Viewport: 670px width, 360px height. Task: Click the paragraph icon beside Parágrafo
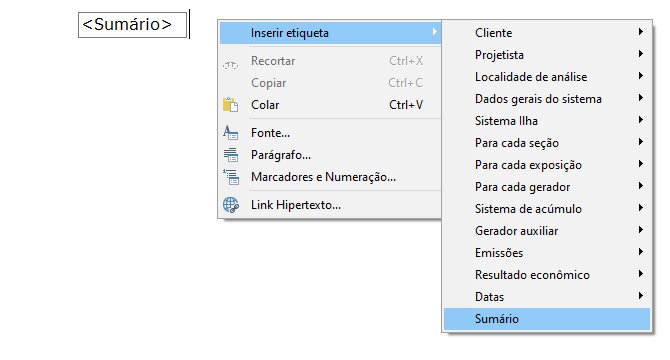pyautogui.click(x=231, y=155)
